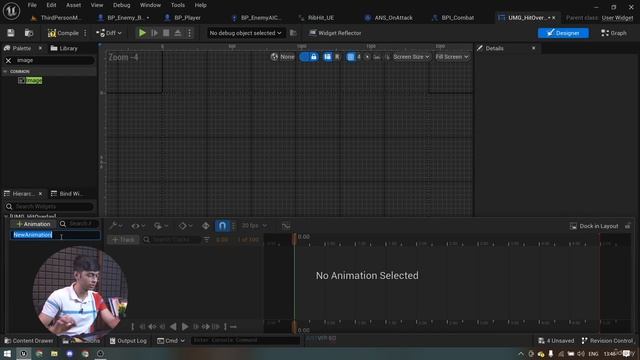Open the Screen Size dropdown

click(x=411, y=57)
